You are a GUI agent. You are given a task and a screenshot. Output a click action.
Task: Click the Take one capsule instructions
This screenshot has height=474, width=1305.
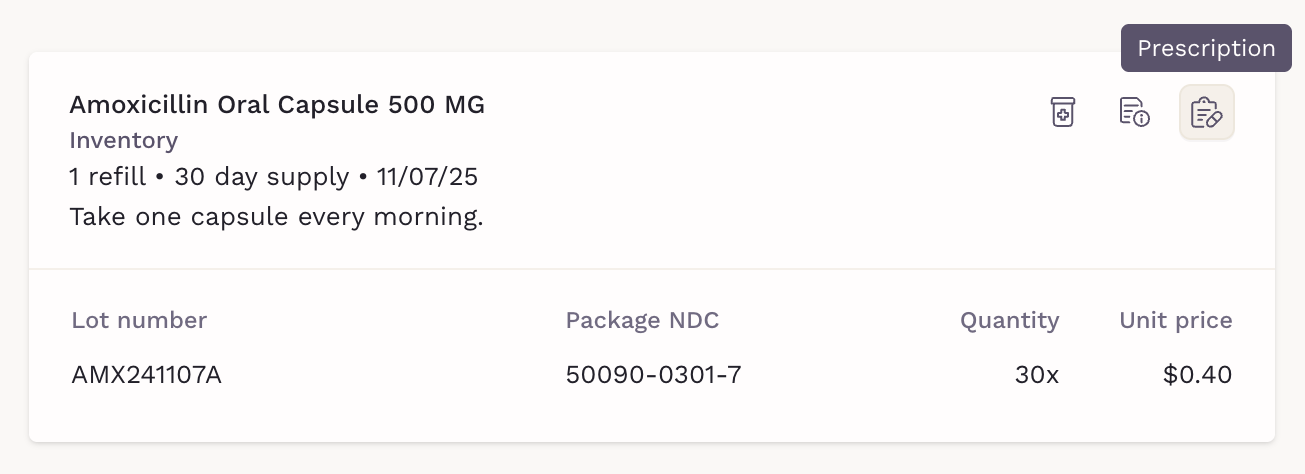point(276,216)
